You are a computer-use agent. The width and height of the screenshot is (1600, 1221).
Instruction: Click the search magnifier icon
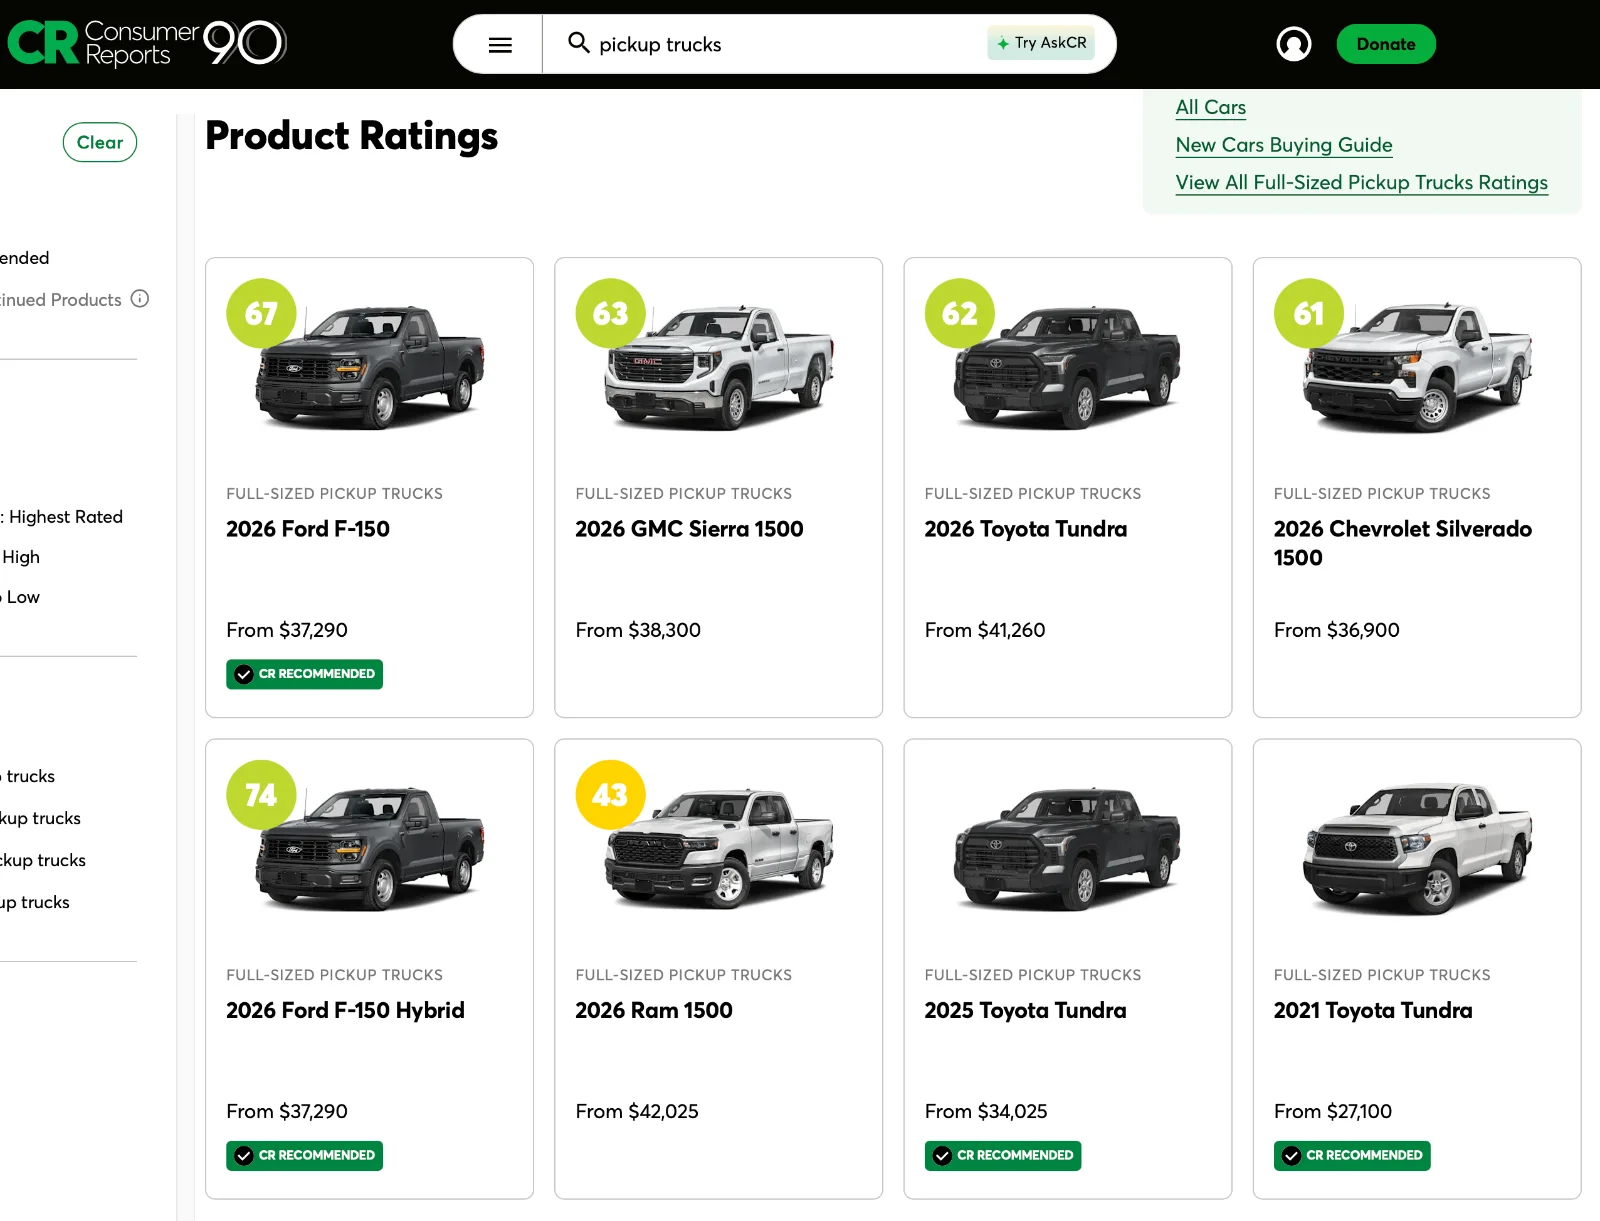tap(578, 43)
